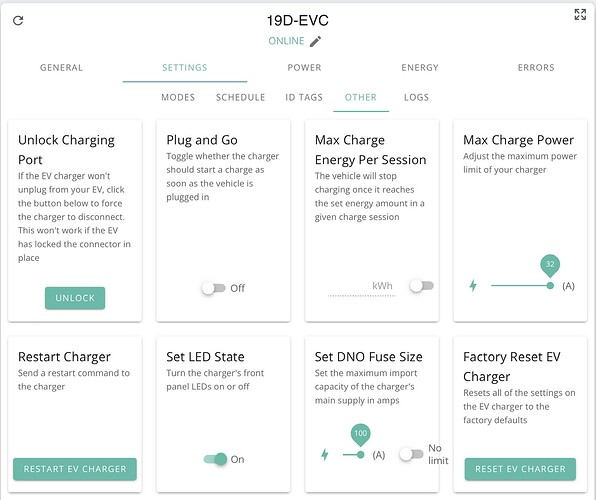This screenshot has height=500, width=596.
Task: Toggle the Plug and Go switch
Action: click(x=213, y=288)
